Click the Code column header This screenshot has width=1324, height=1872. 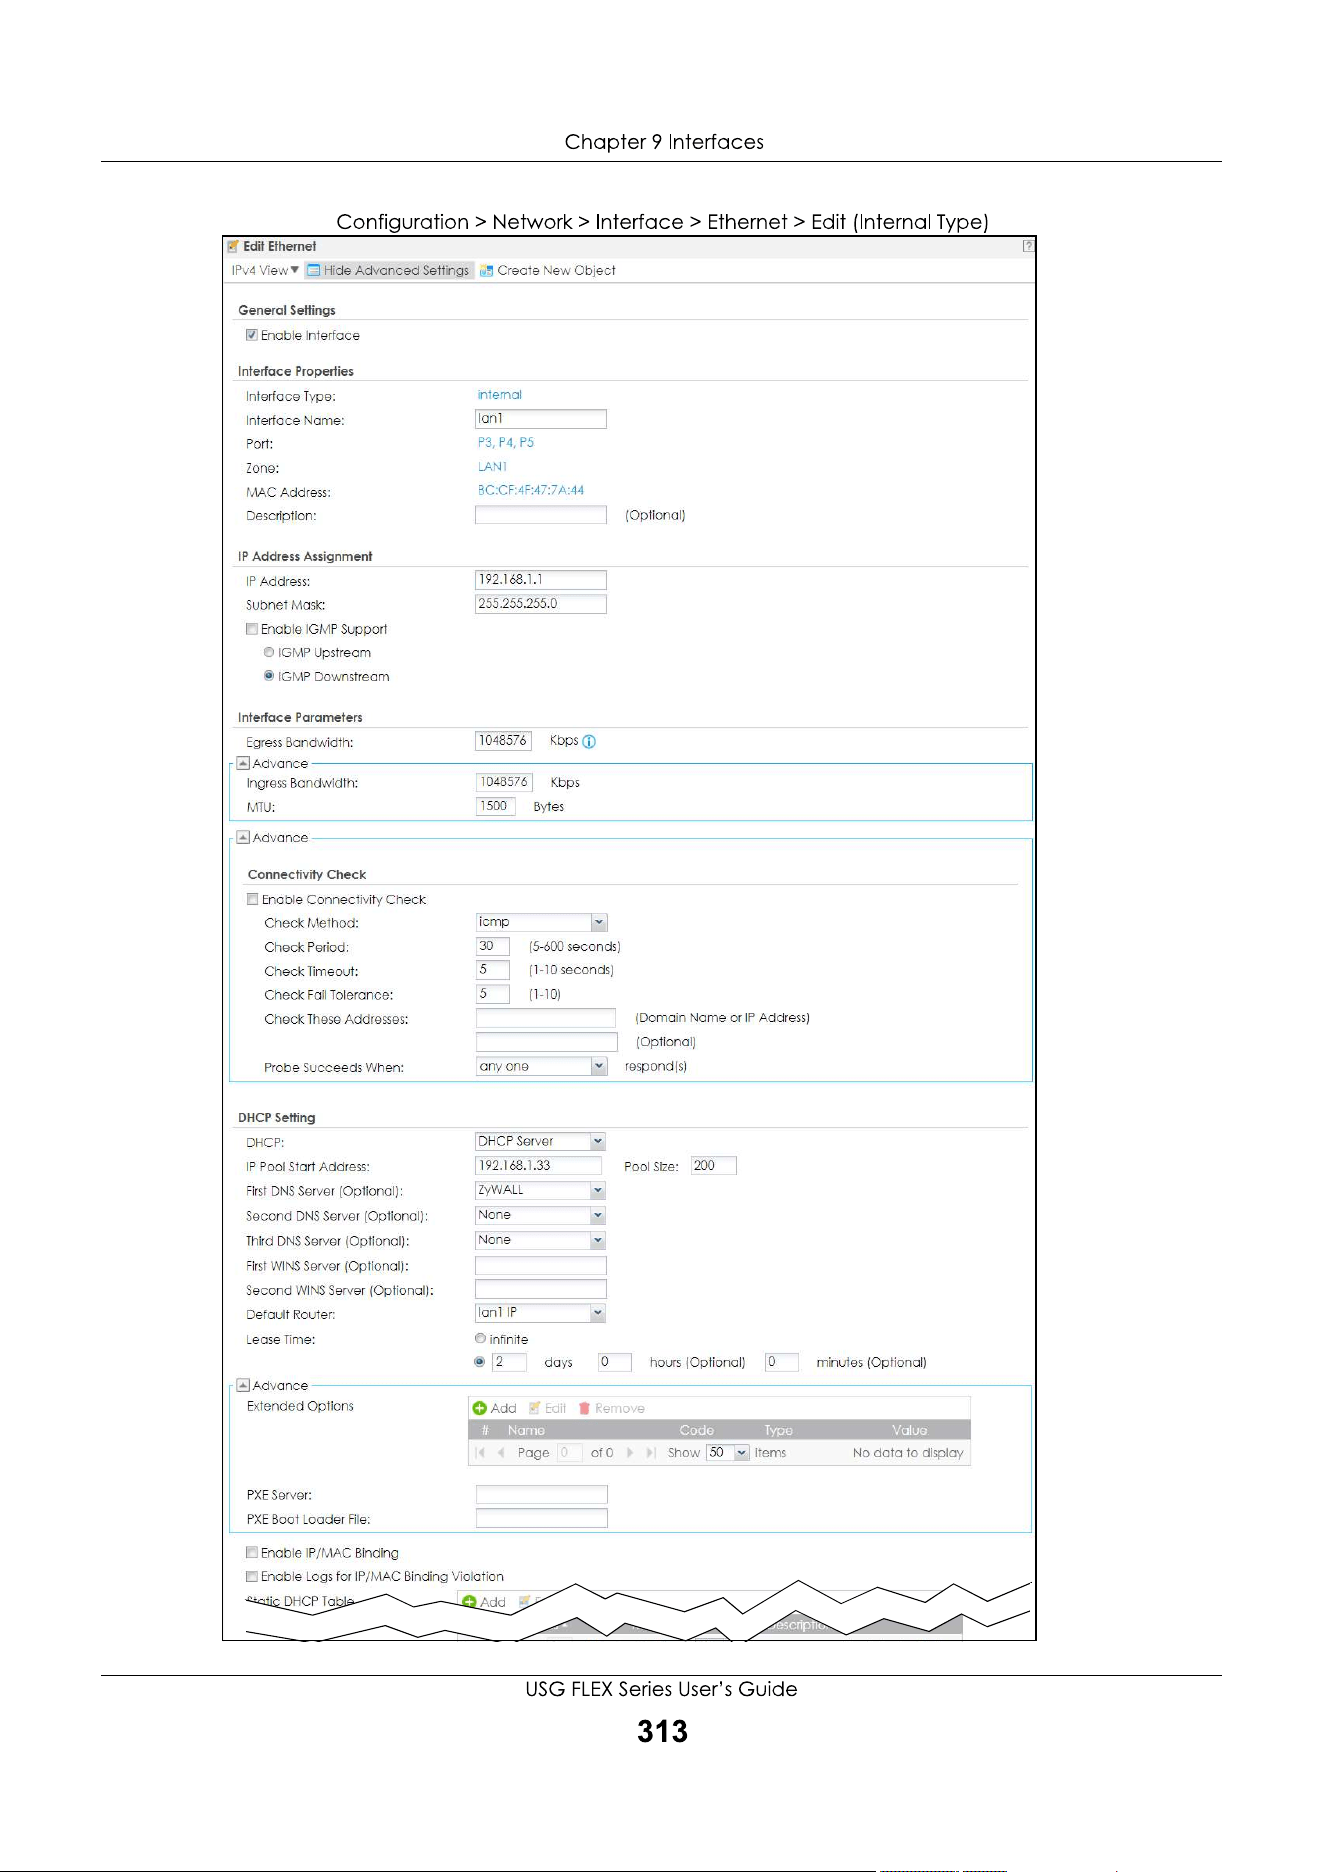[697, 1430]
